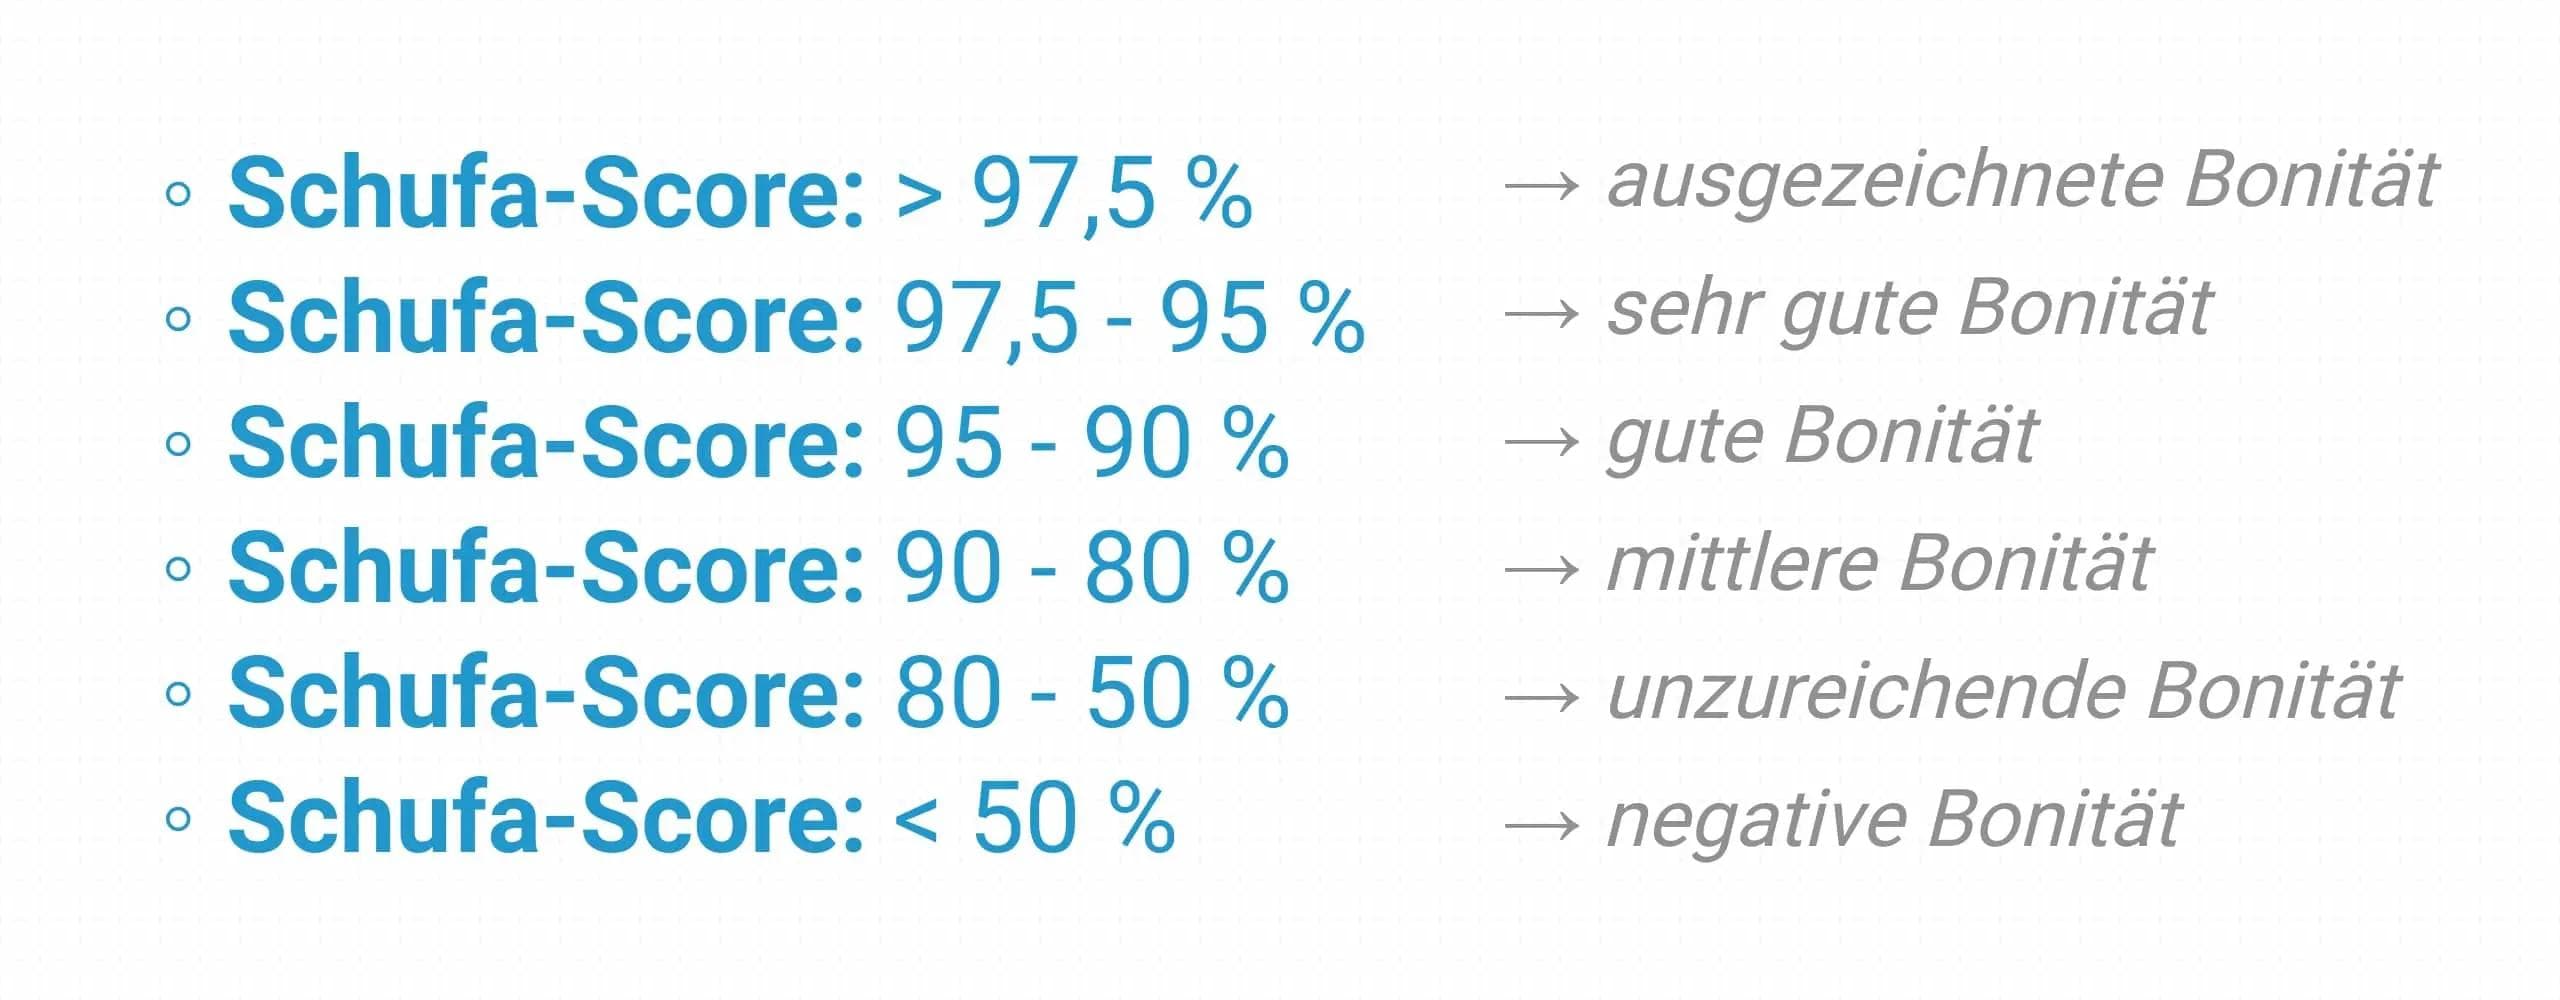Select the "90 - 80 %" score range
This screenshot has height=1000, width=2560.
(x=1091, y=569)
